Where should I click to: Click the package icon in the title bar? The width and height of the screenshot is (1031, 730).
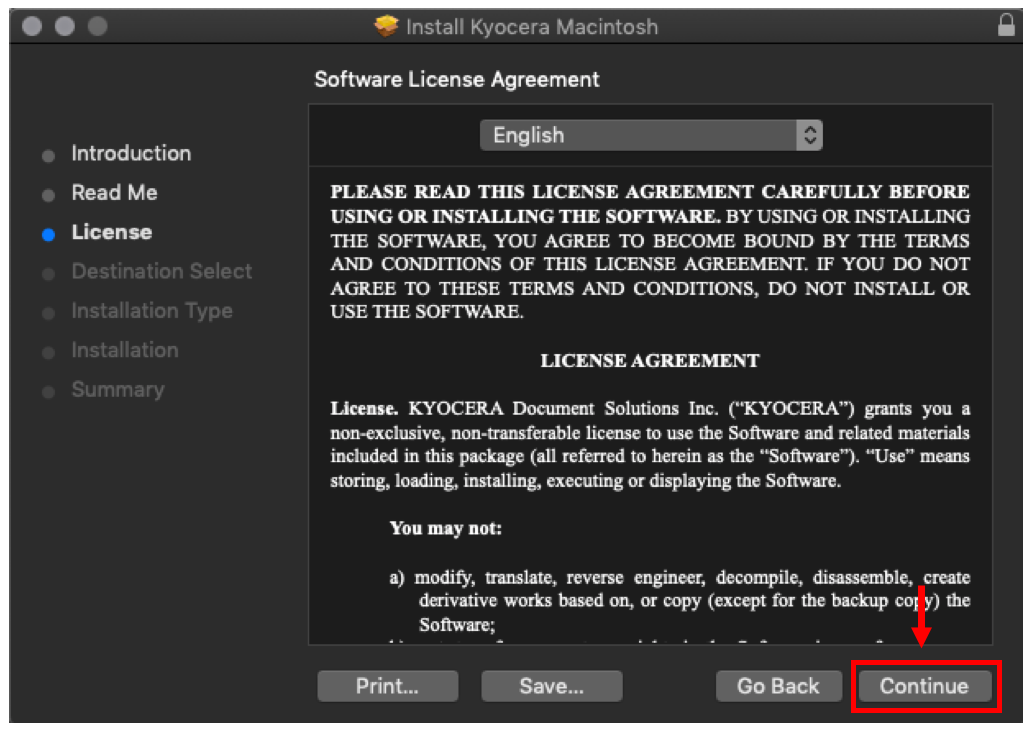click(x=386, y=27)
